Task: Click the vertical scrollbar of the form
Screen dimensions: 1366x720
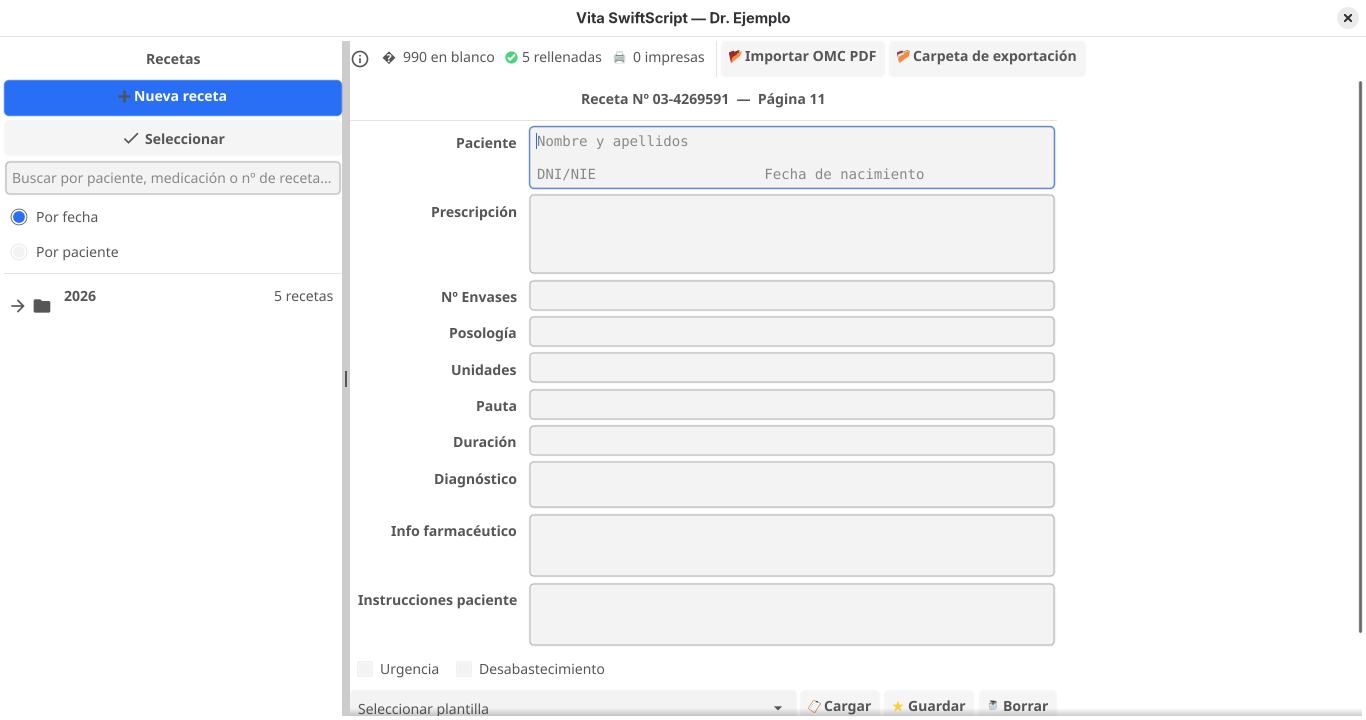Action: [x=1360, y=357]
